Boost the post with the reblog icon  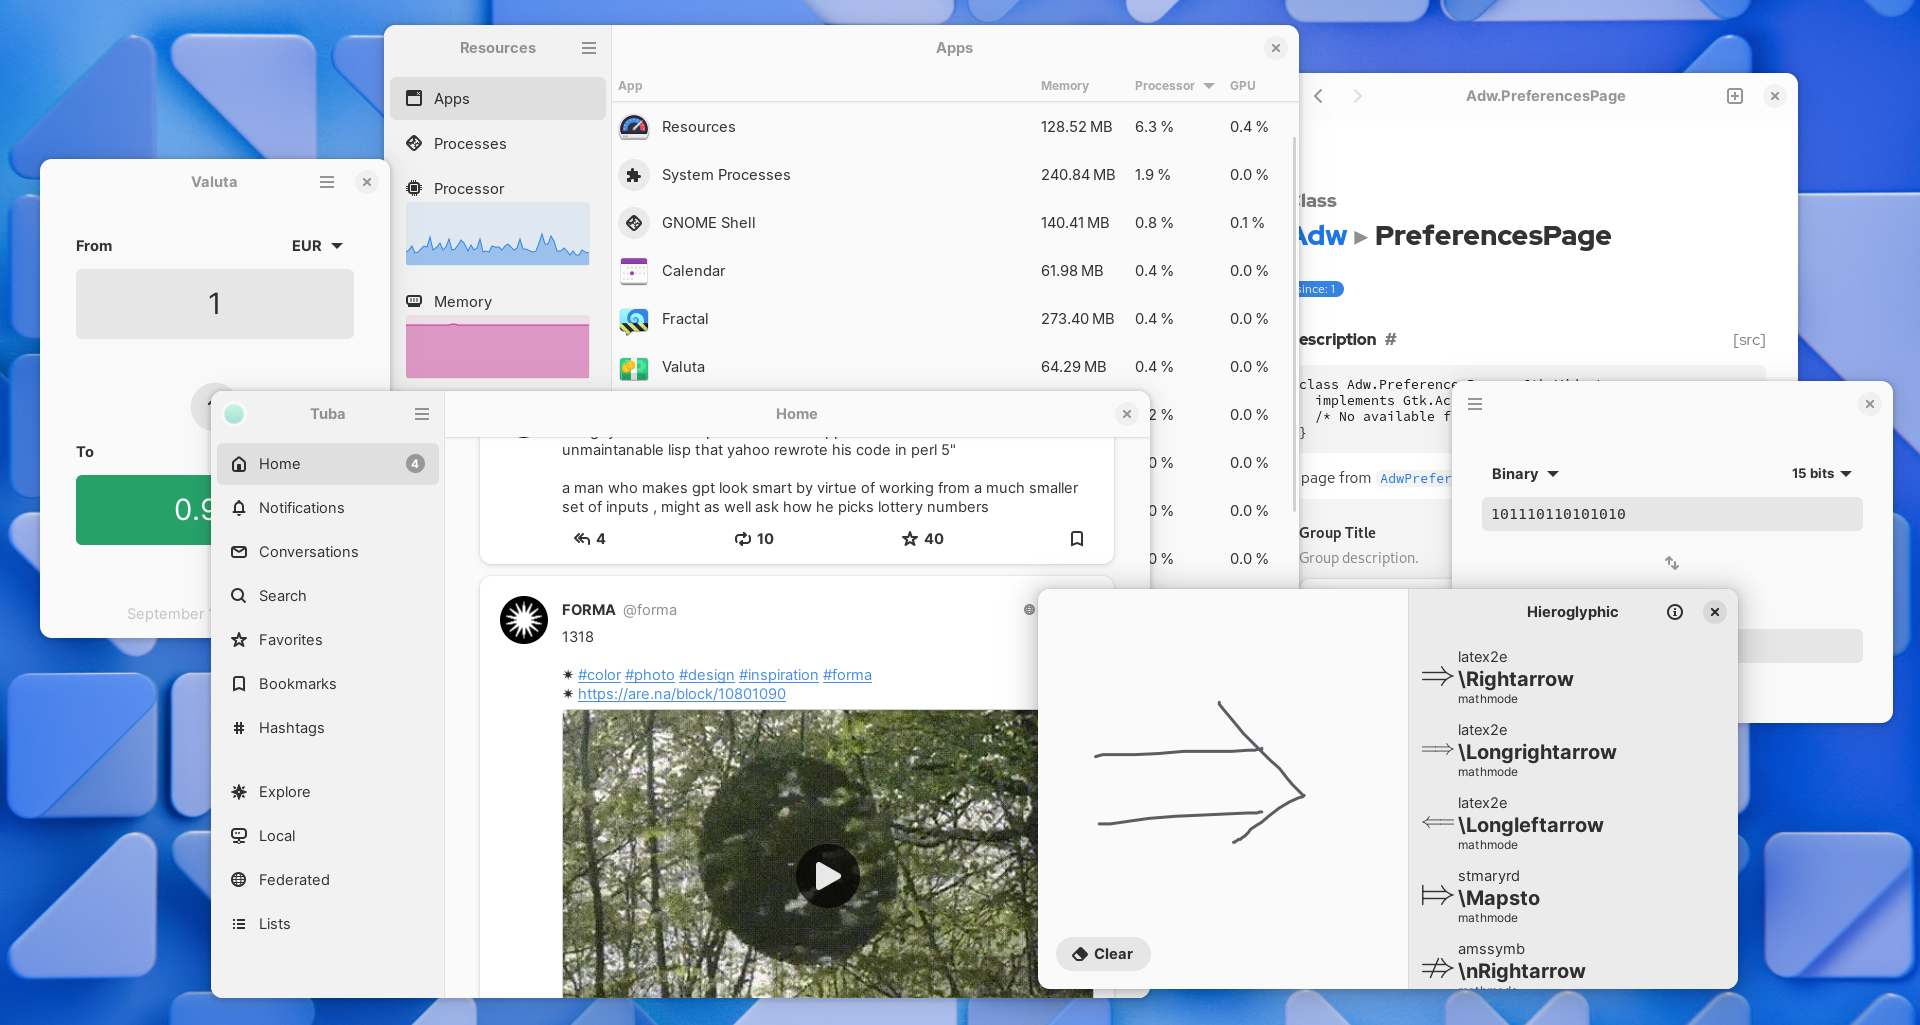743,539
